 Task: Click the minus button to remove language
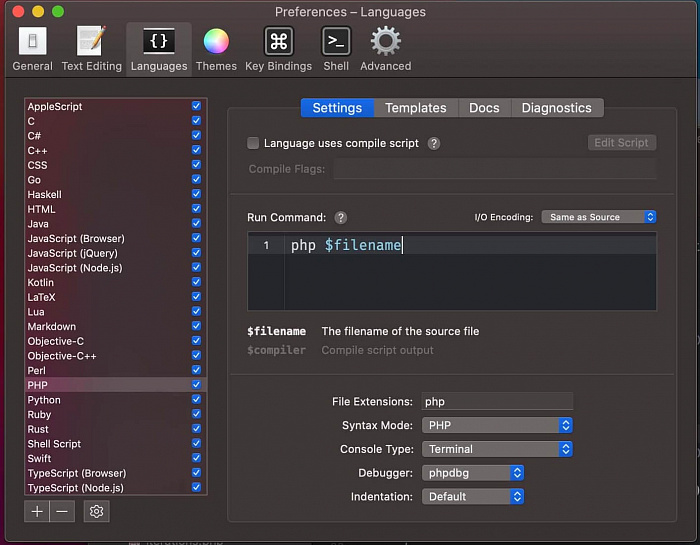click(x=62, y=511)
